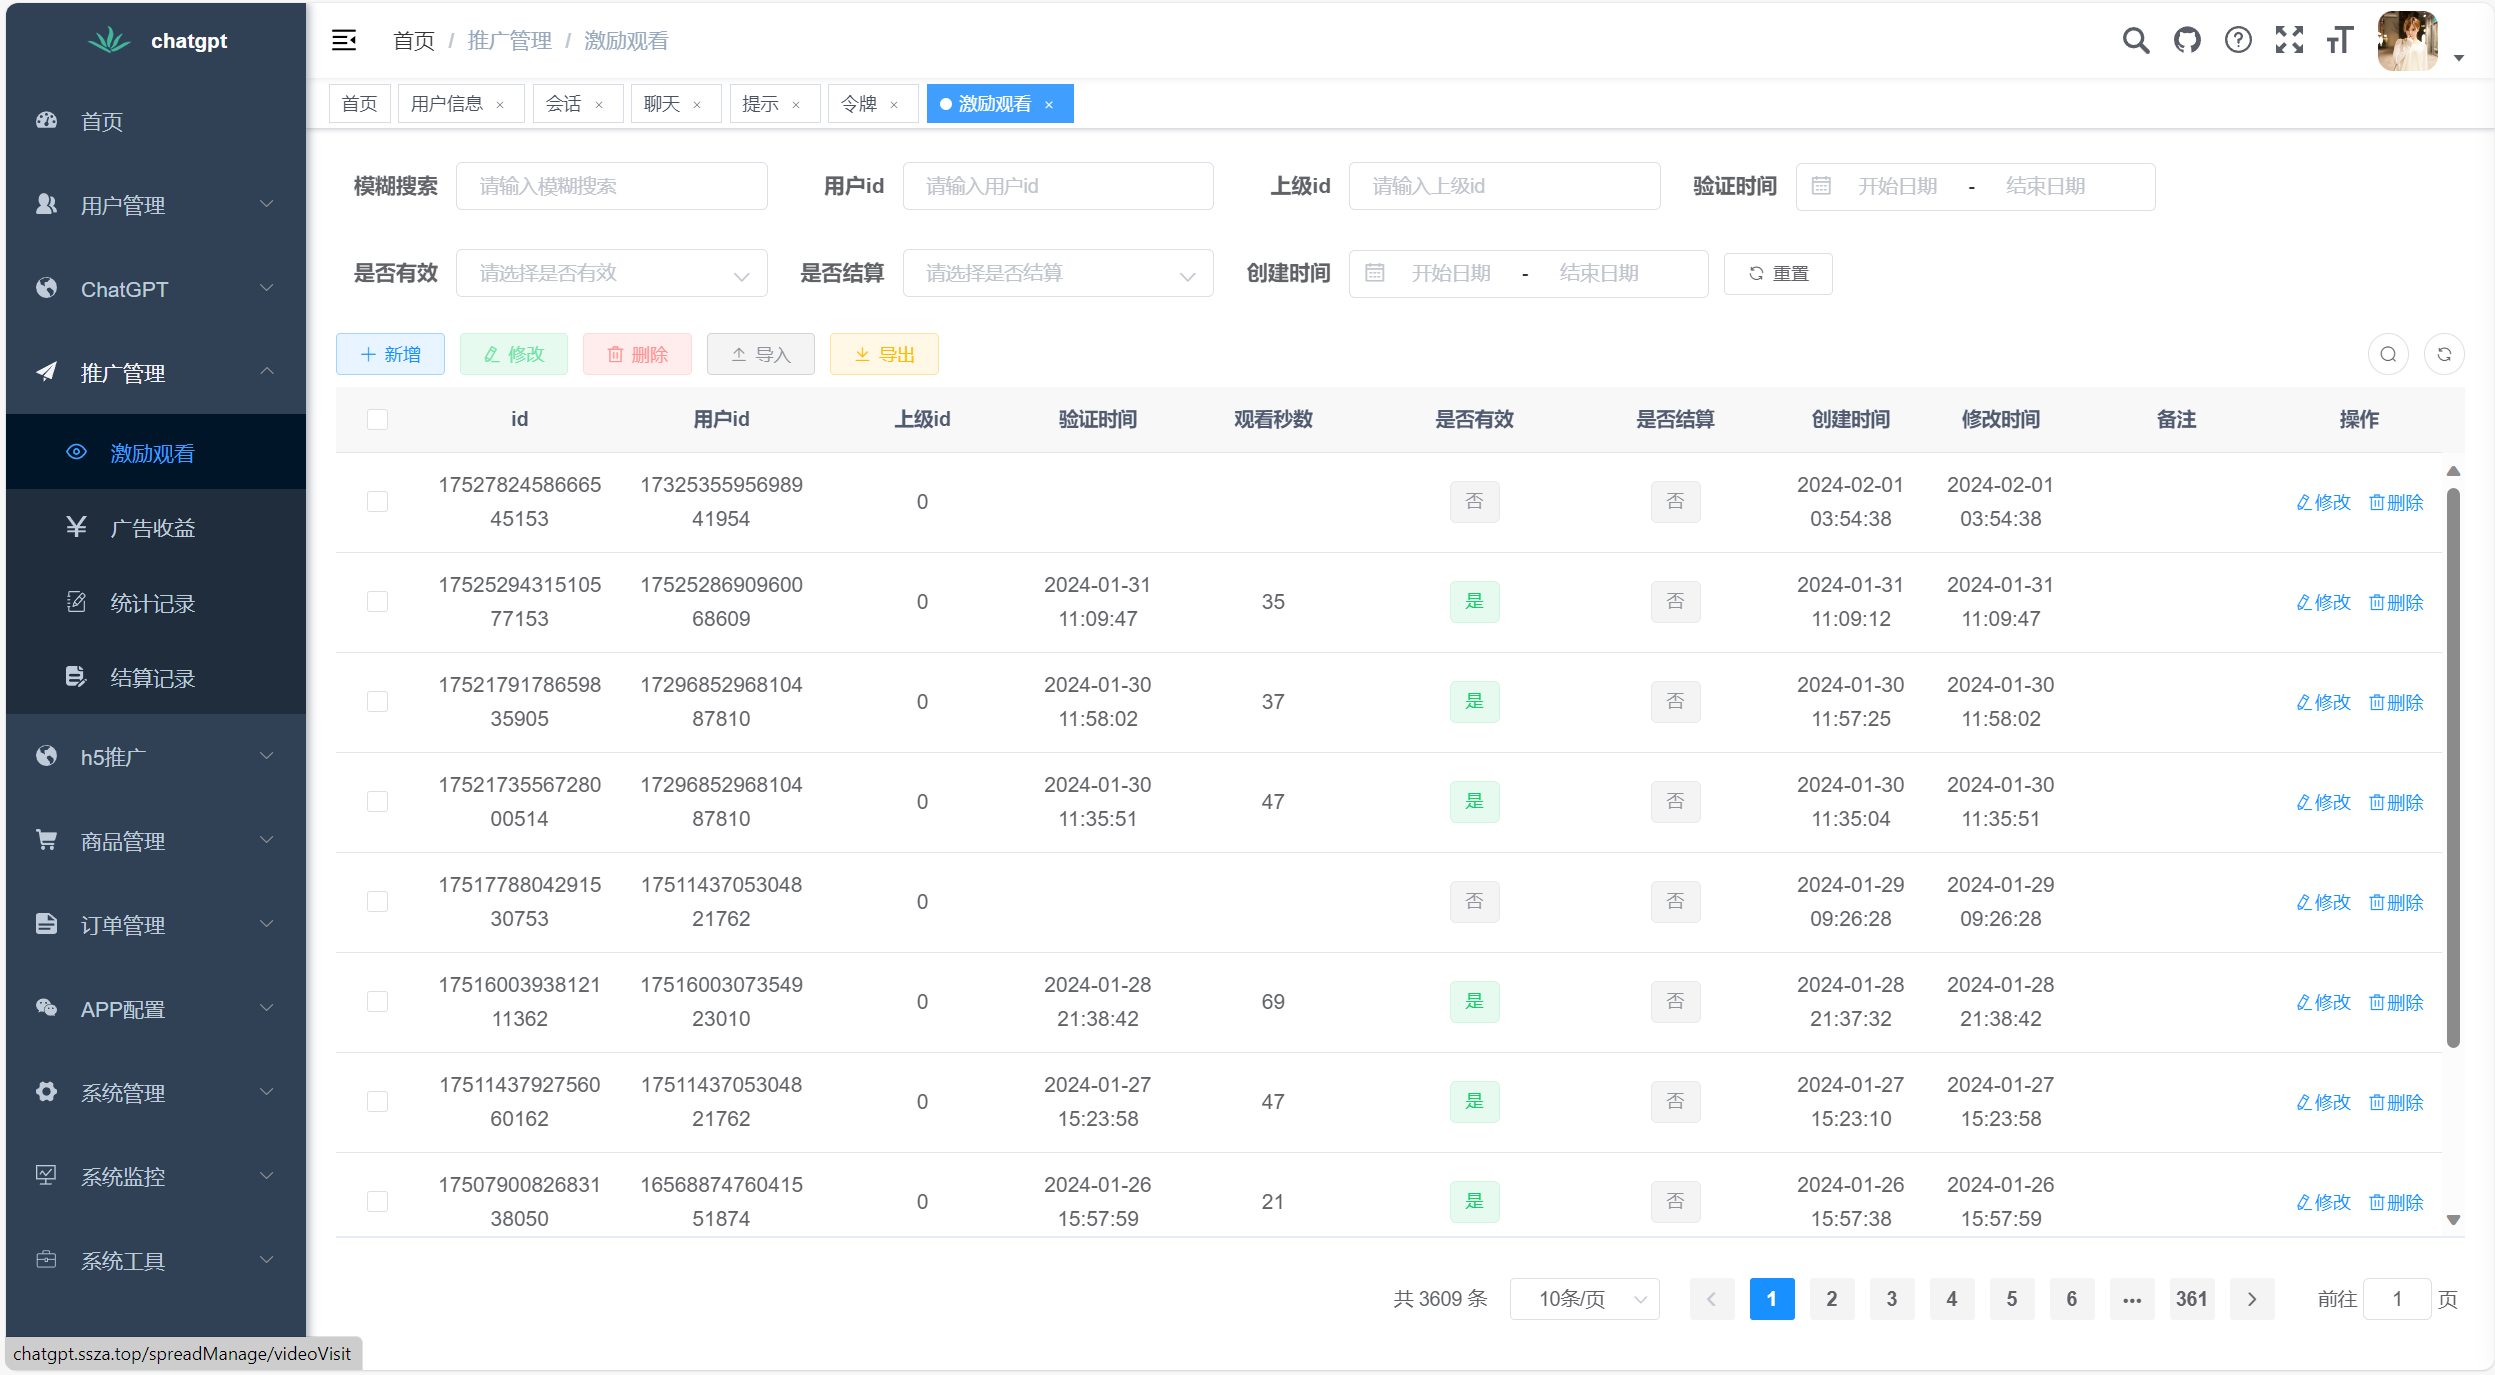Open the header search magnifier icon
The image size is (2495, 1375).
[x=2136, y=40]
